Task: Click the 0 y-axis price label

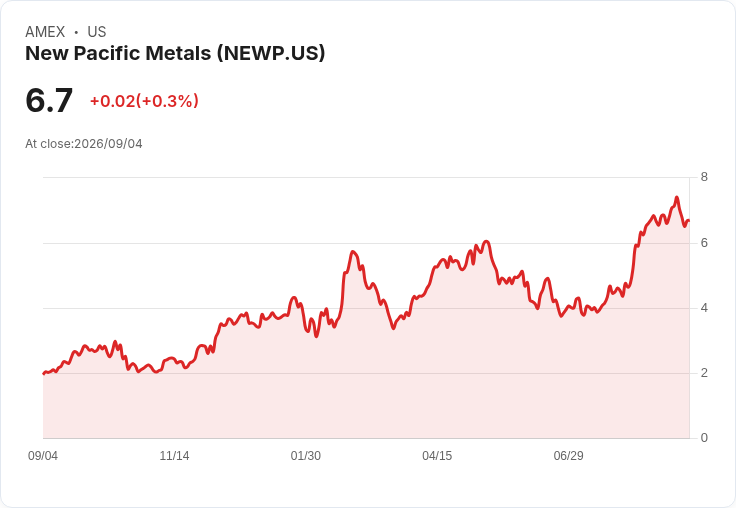Action: (x=704, y=438)
